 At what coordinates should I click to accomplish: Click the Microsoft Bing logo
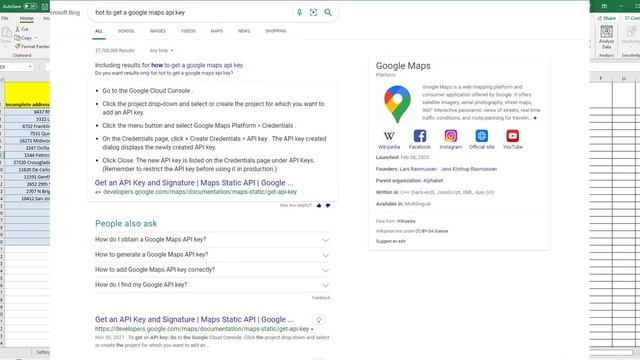65,13
